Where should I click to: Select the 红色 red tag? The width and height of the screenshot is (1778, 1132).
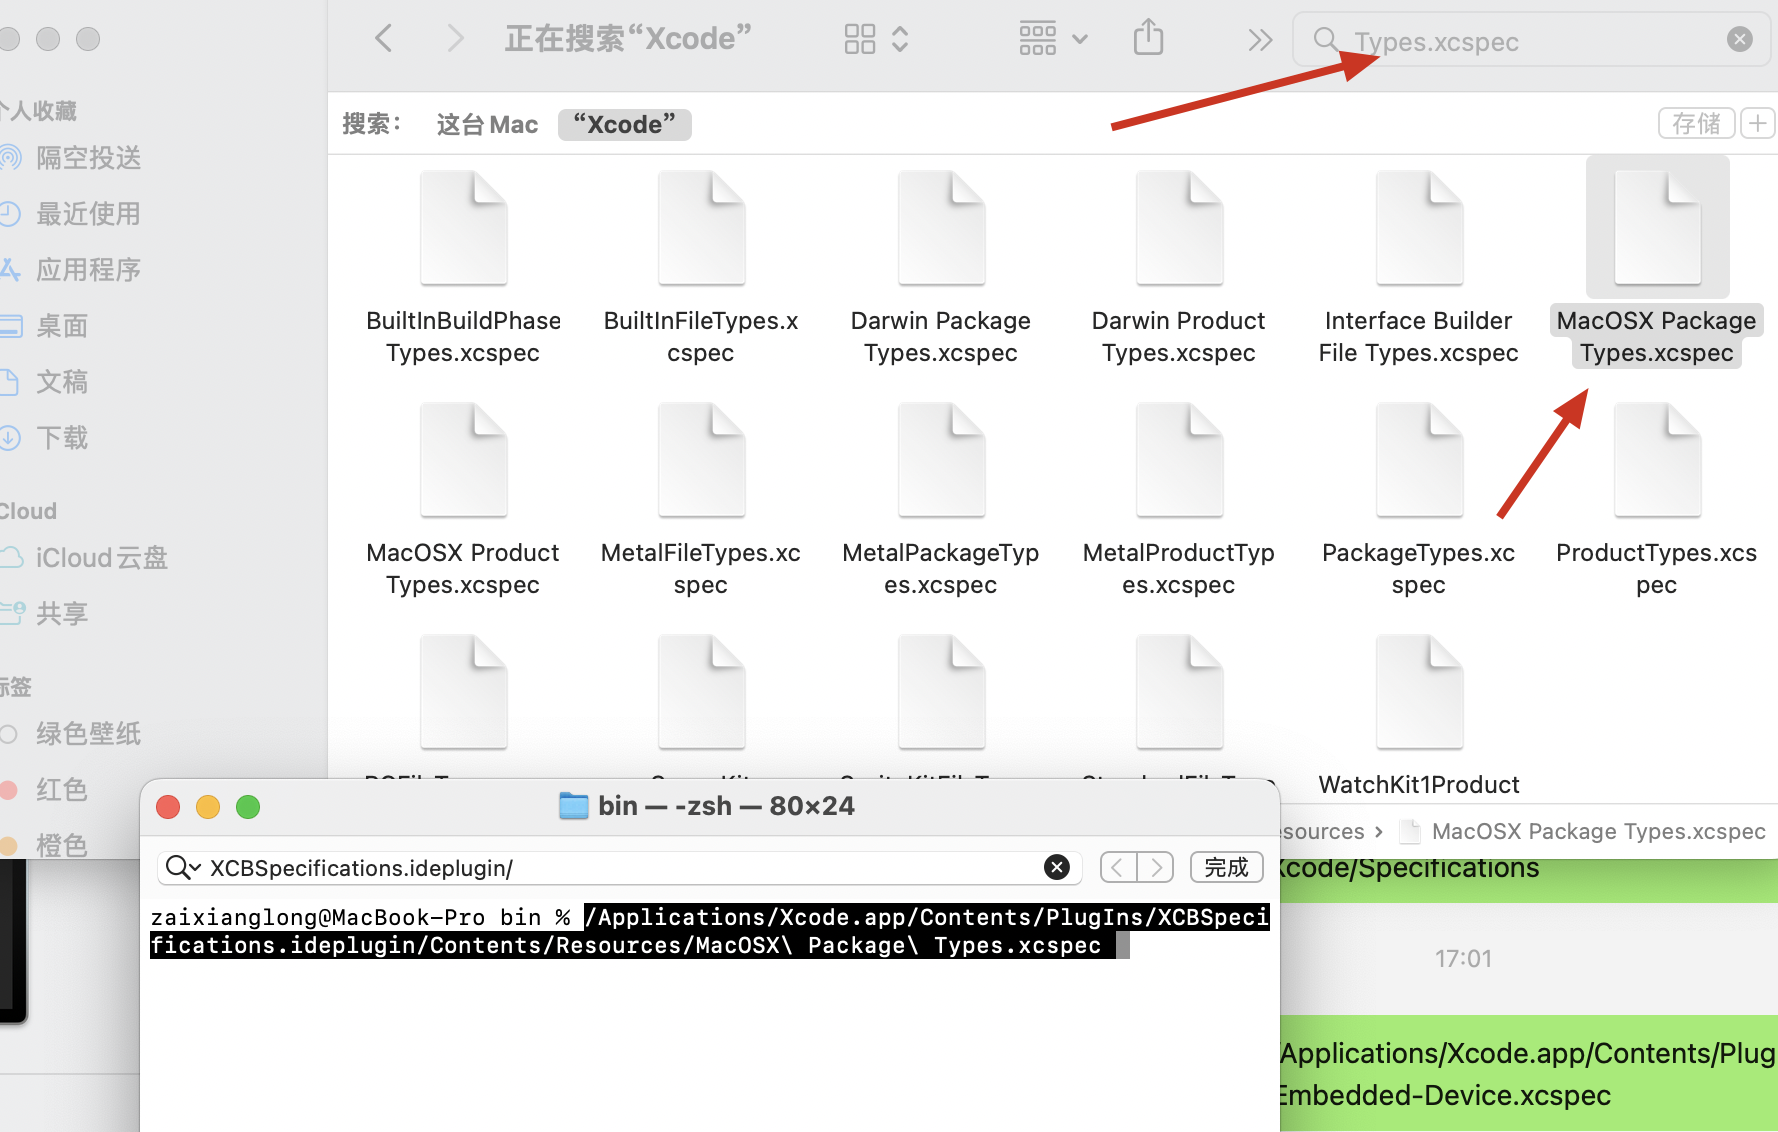coord(62,790)
